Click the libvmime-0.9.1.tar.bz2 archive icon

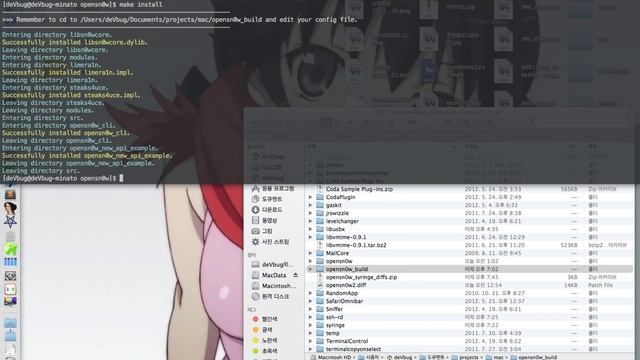[x=320, y=245]
